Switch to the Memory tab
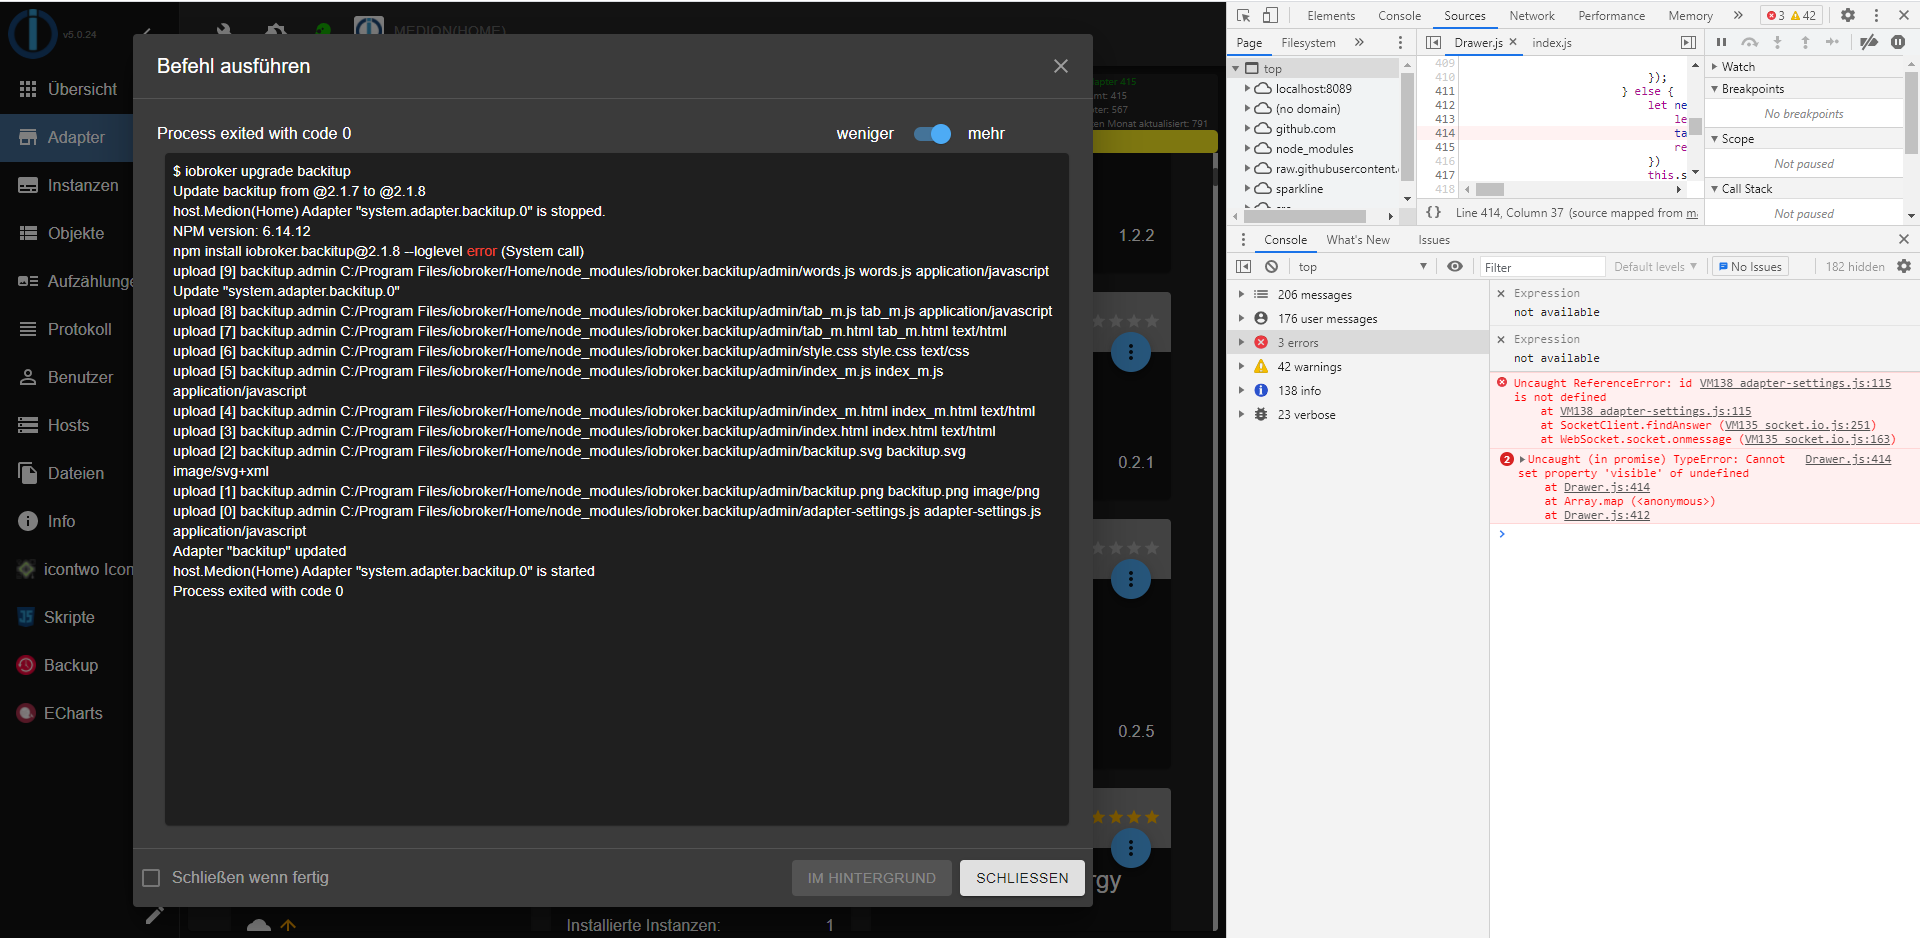 pyautogui.click(x=1690, y=15)
